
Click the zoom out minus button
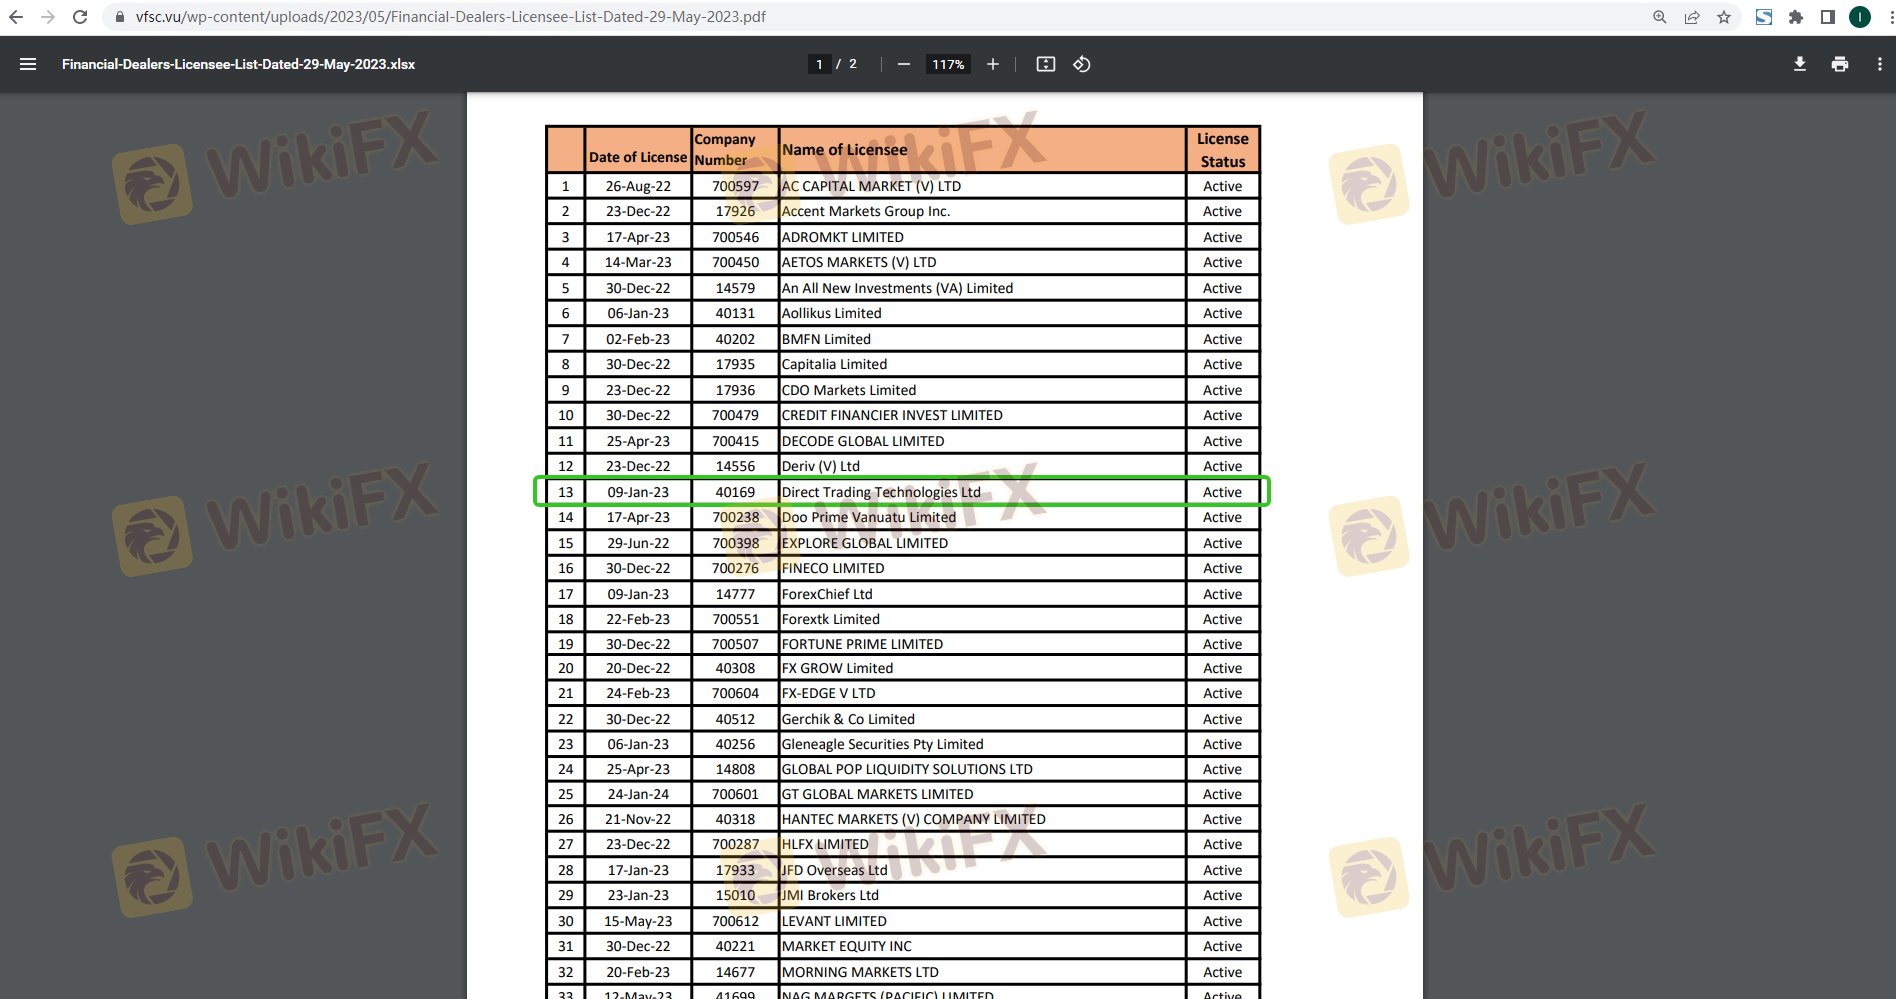[x=904, y=64]
